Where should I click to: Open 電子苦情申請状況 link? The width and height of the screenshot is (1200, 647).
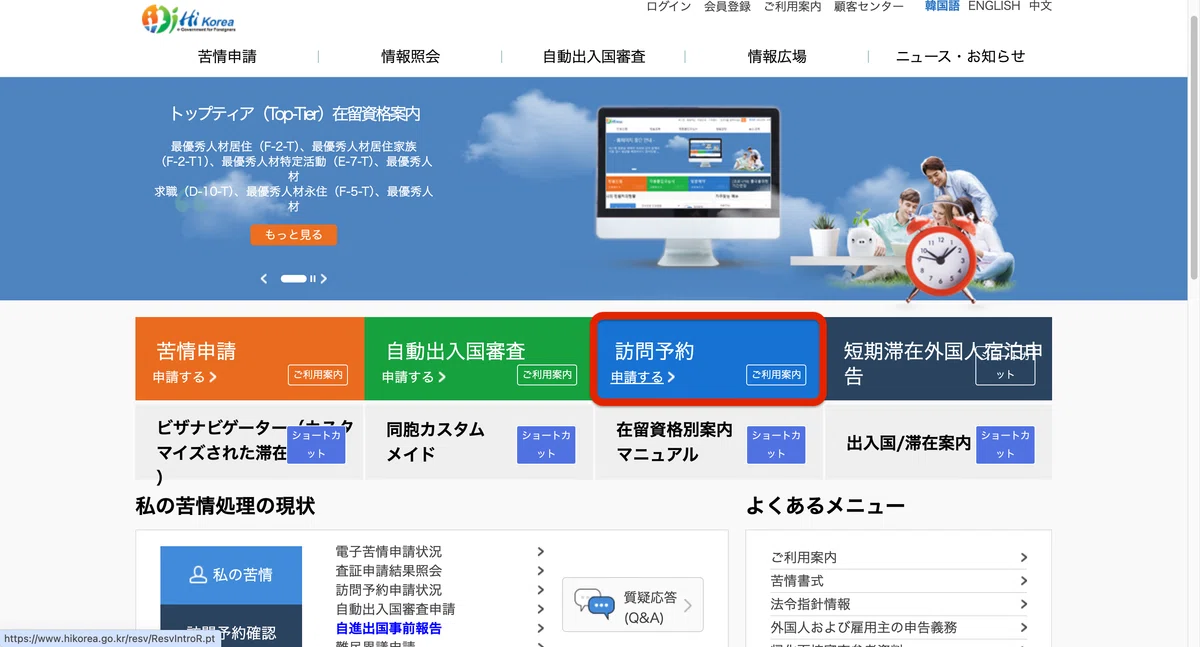388,552
